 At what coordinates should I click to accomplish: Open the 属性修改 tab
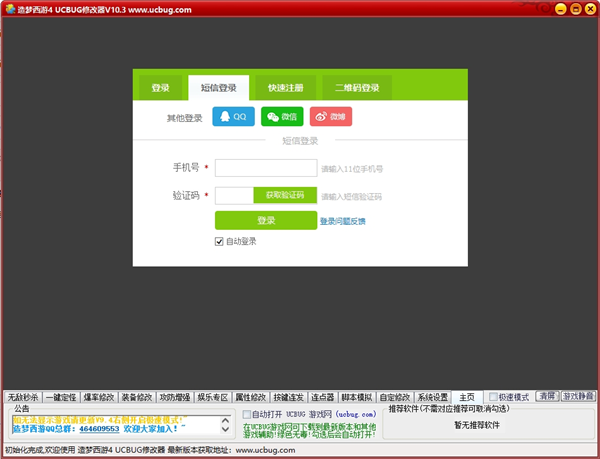click(251, 397)
